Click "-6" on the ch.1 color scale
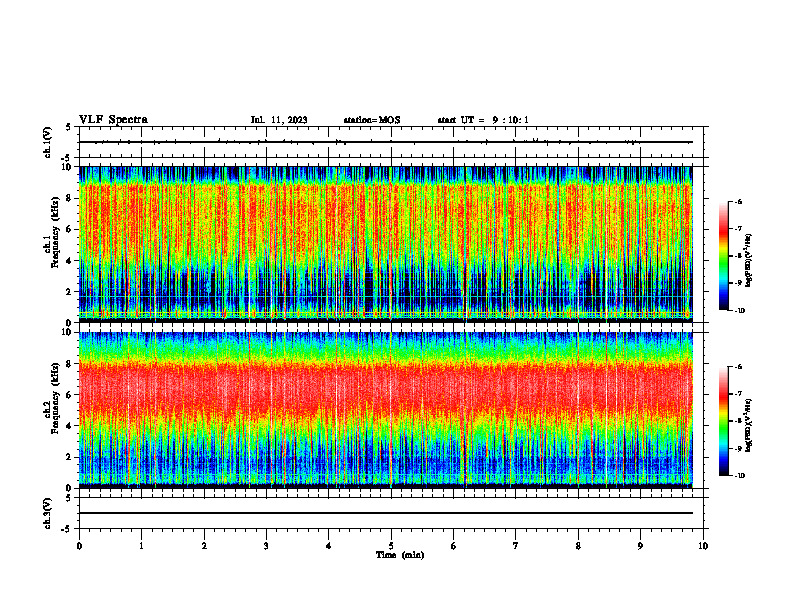The height and width of the screenshot is (612, 792). 738,201
